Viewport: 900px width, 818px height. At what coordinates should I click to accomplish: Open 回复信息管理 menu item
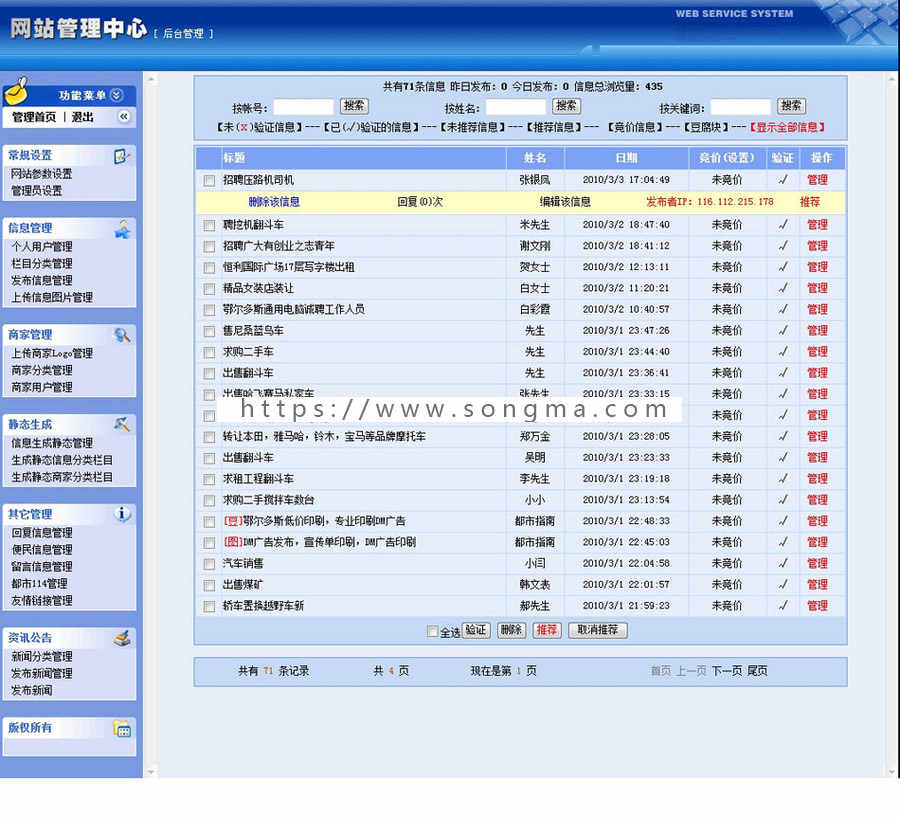tap(42, 533)
